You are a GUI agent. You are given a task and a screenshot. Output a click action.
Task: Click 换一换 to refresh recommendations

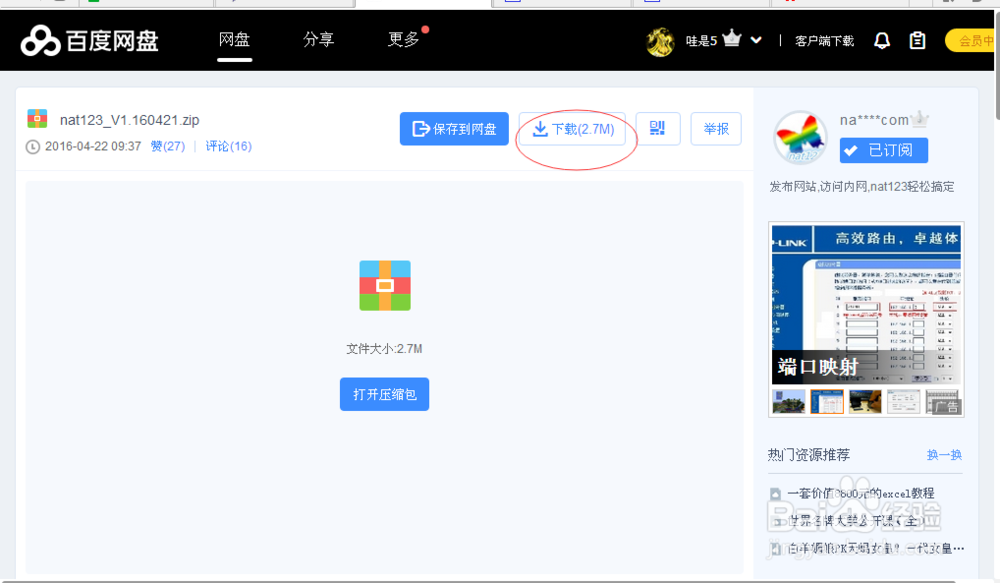(x=944, y=455)
